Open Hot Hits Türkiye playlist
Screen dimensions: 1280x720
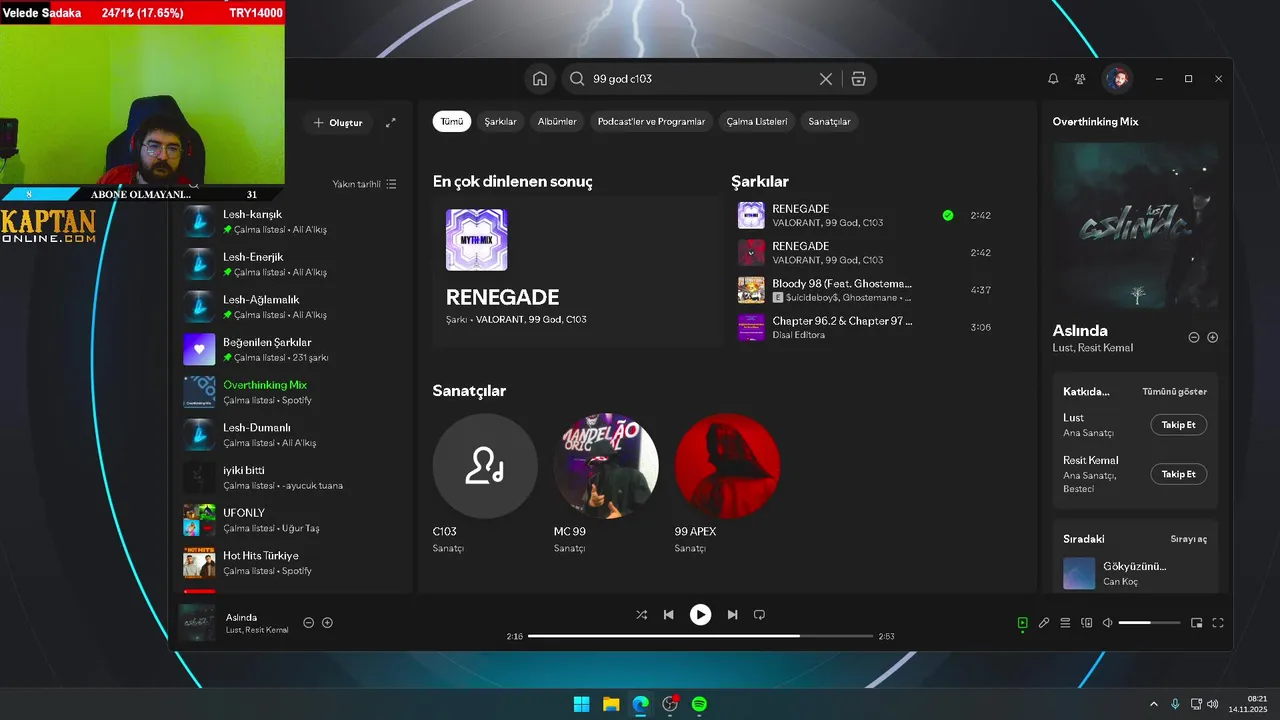[x=292, y=563]
